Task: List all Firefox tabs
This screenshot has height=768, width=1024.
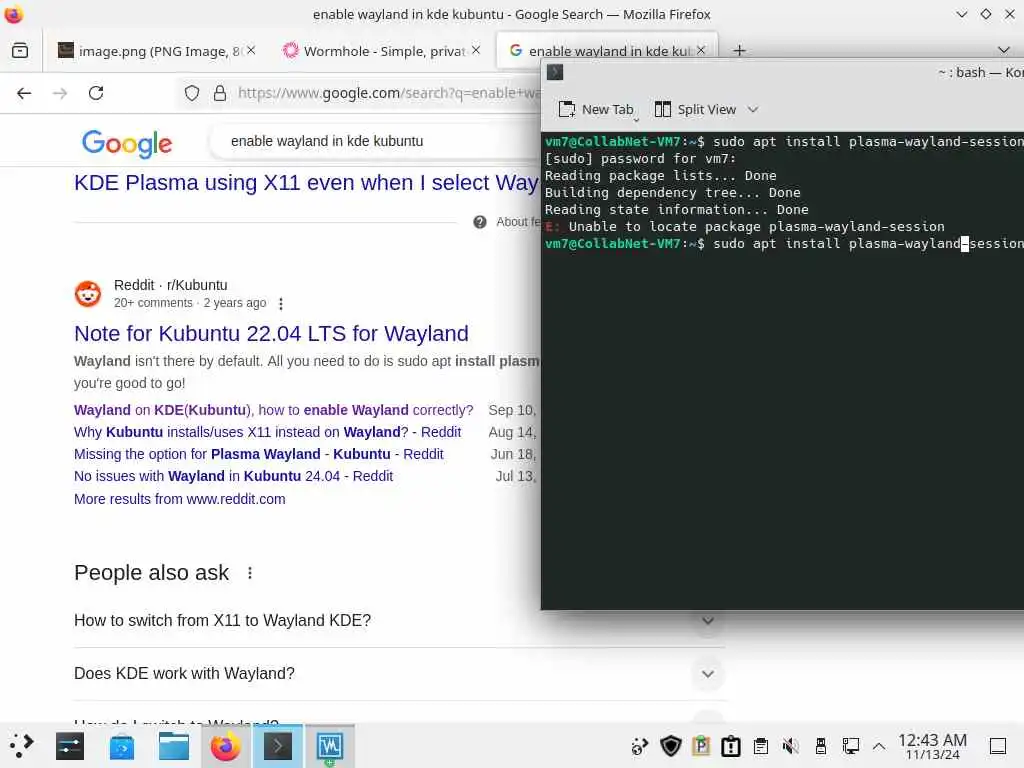Action: click(1004, 50)
